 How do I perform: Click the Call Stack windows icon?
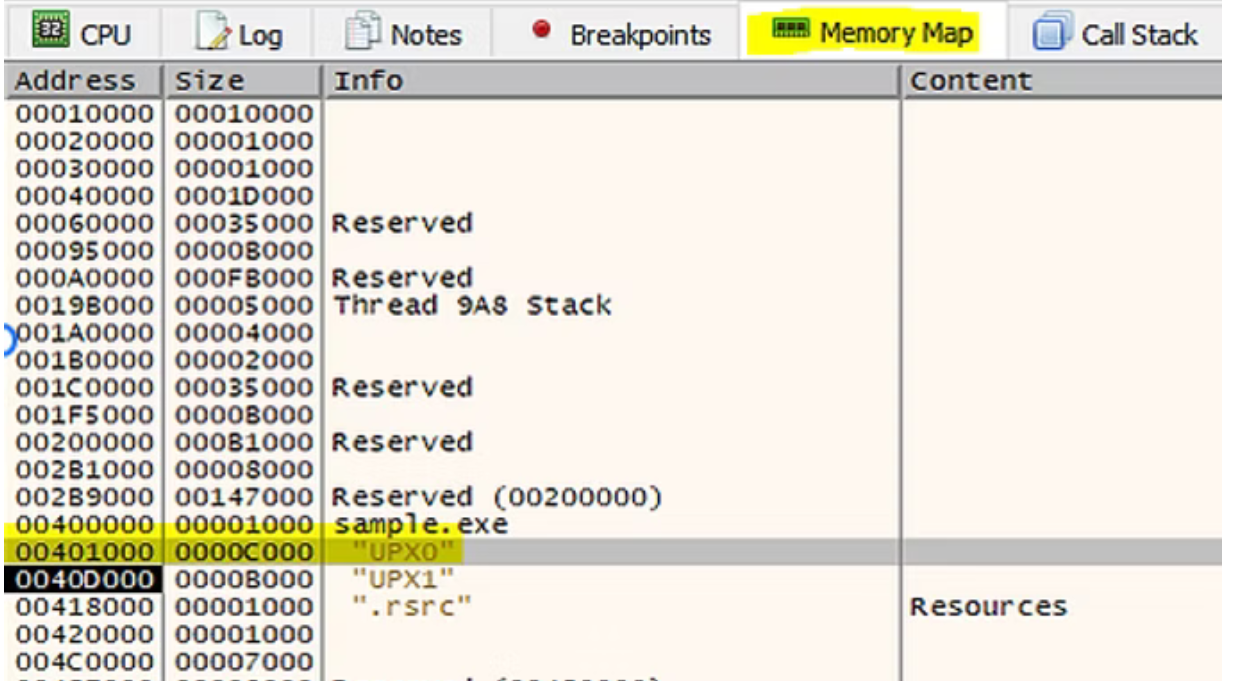(1047, 34)
